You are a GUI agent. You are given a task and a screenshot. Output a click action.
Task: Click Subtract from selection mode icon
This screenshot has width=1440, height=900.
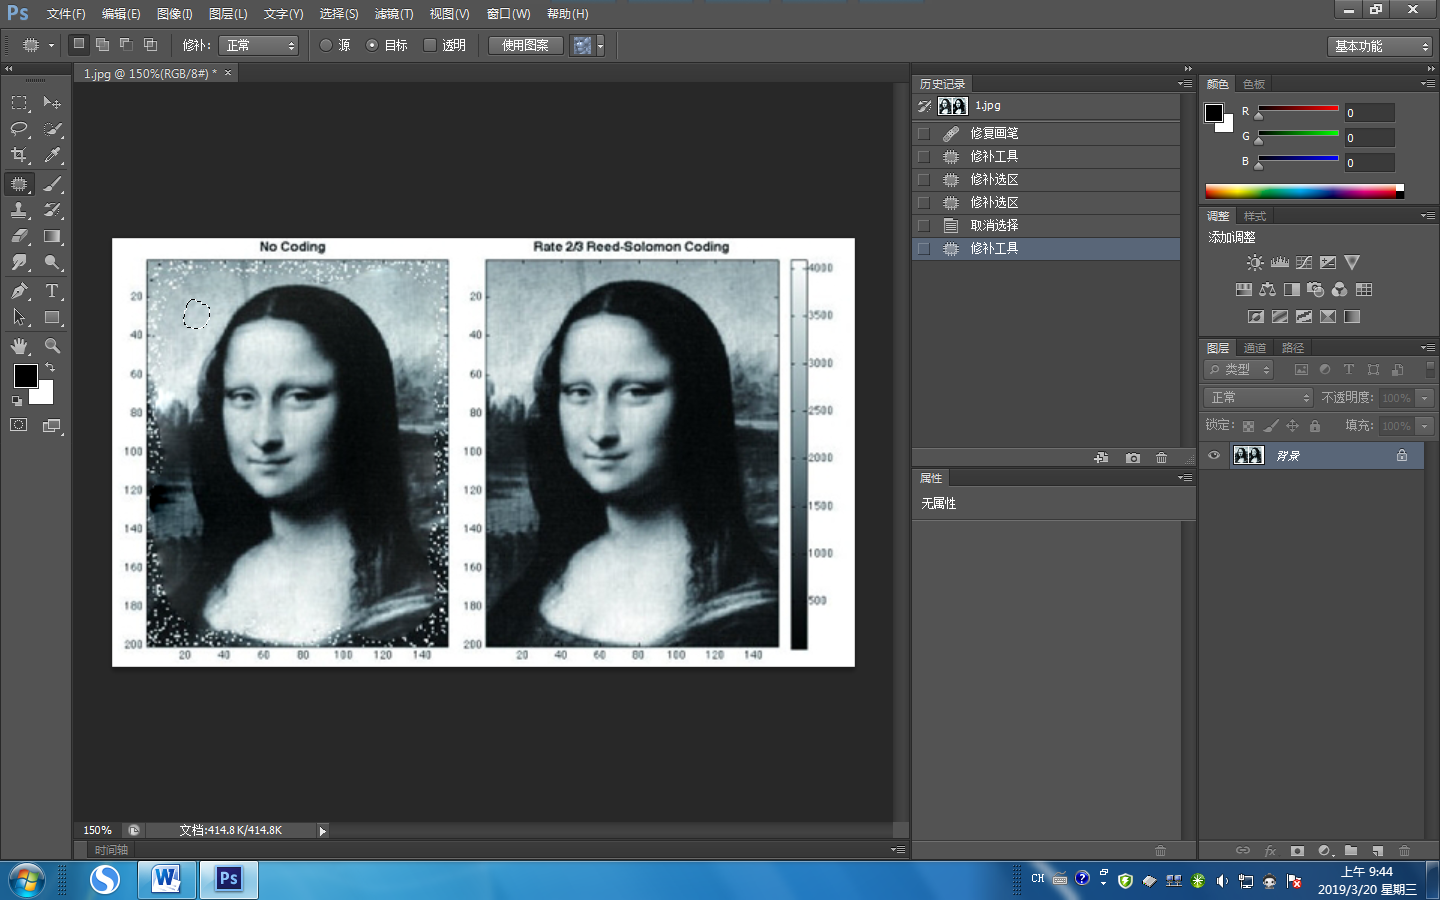tap(126, 45)
